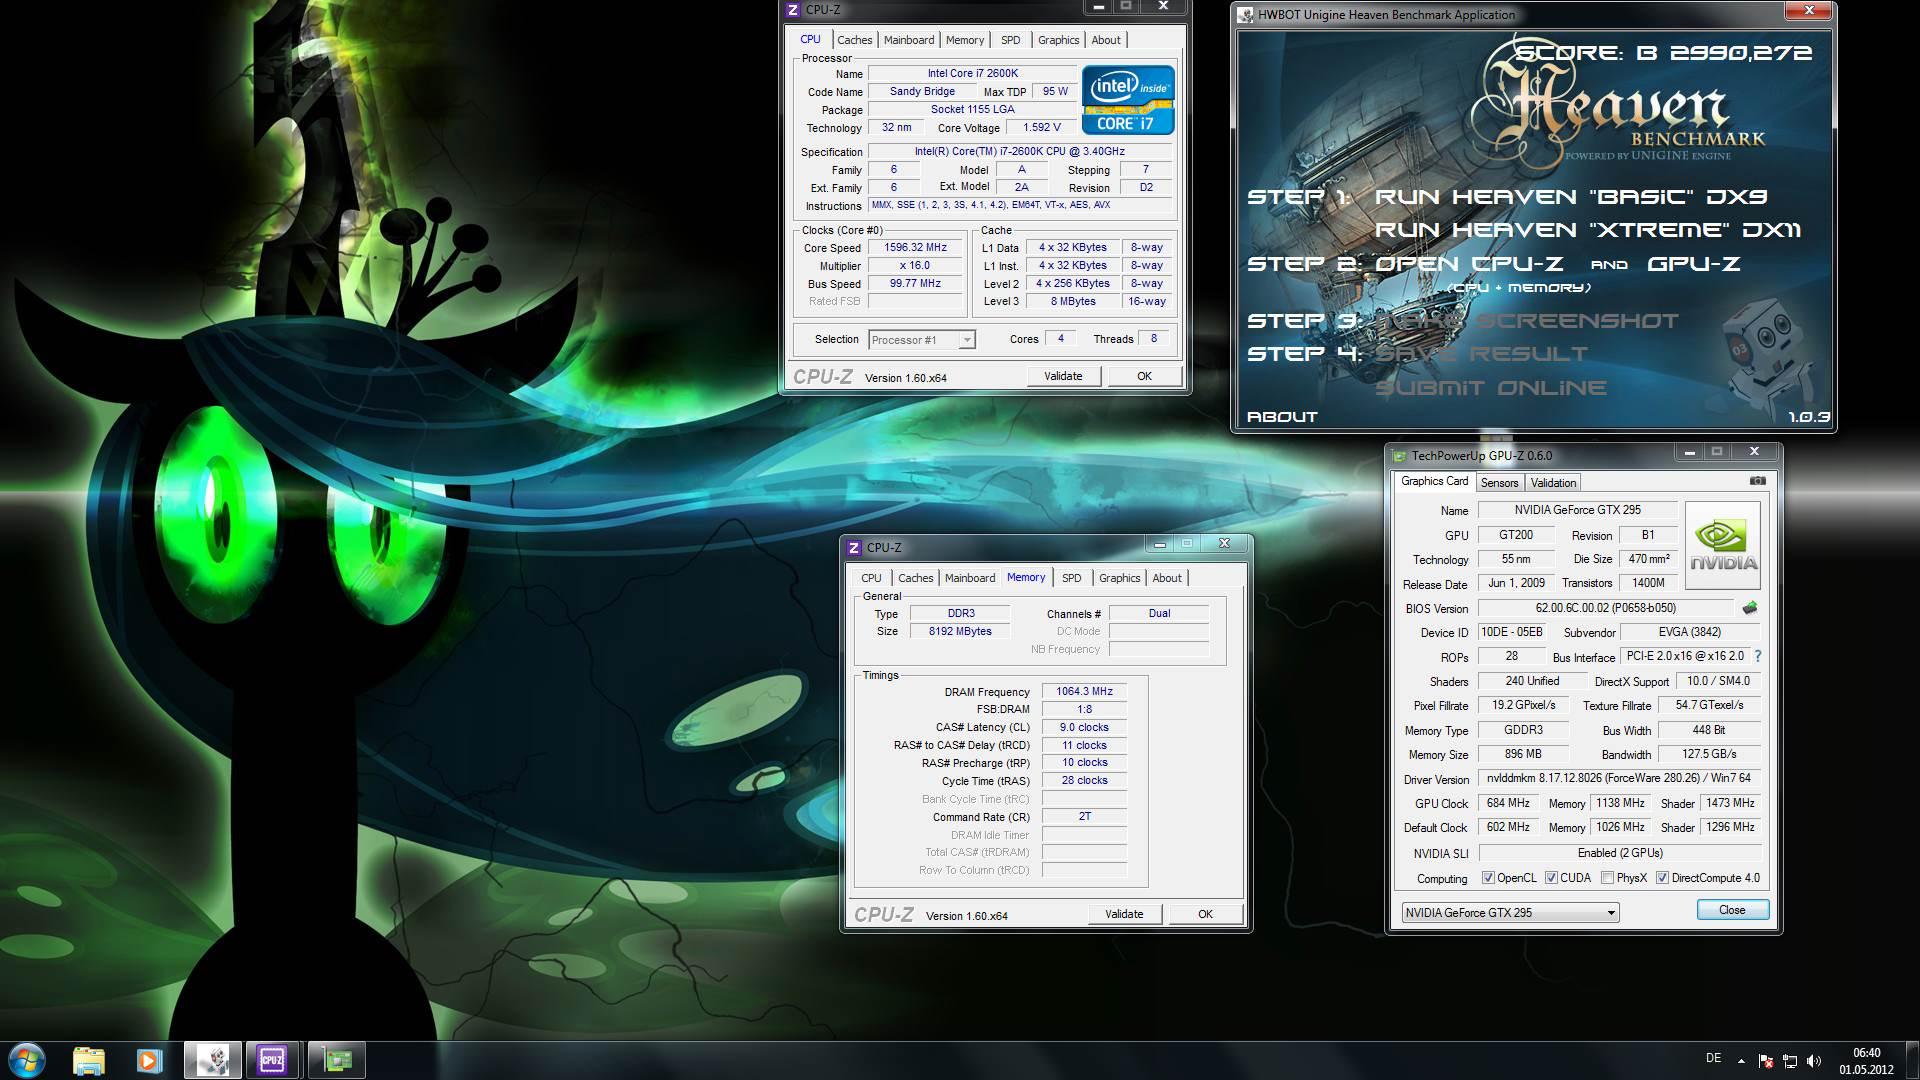Toggle the CUDA checkbox

point(1551,878)
